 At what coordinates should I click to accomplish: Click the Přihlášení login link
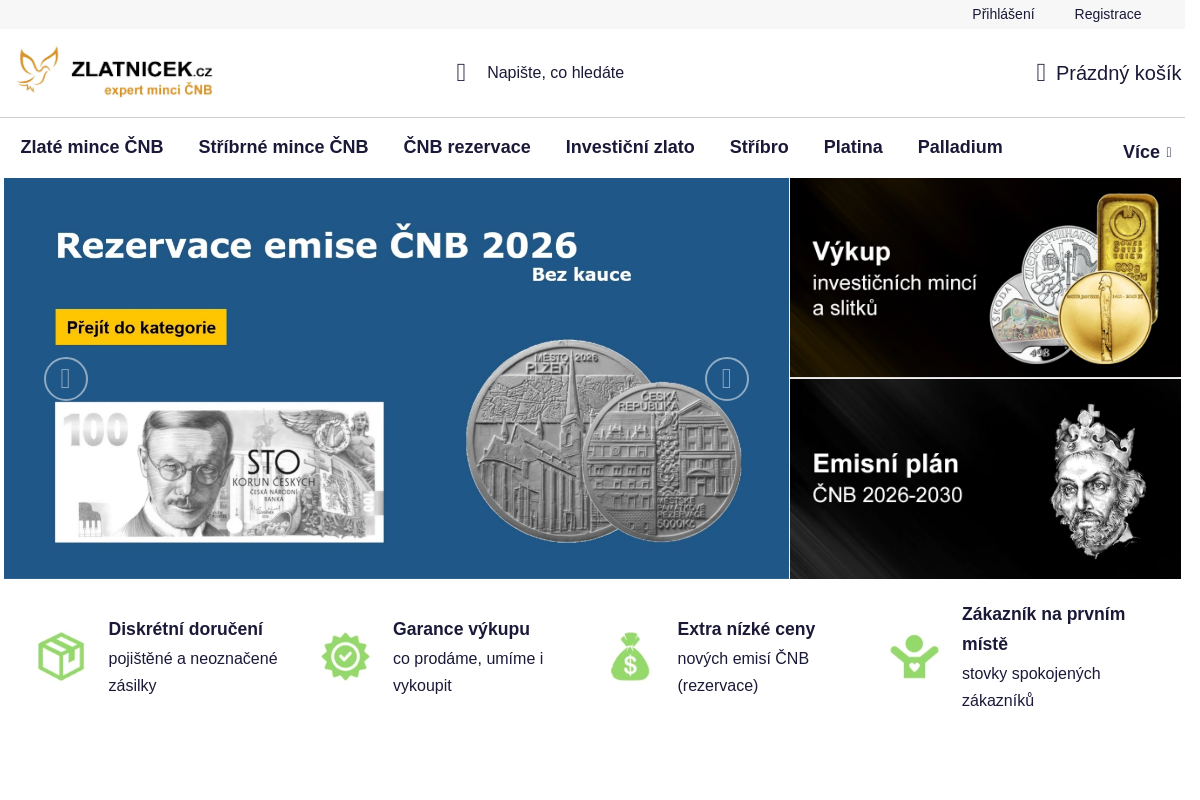1003,14
